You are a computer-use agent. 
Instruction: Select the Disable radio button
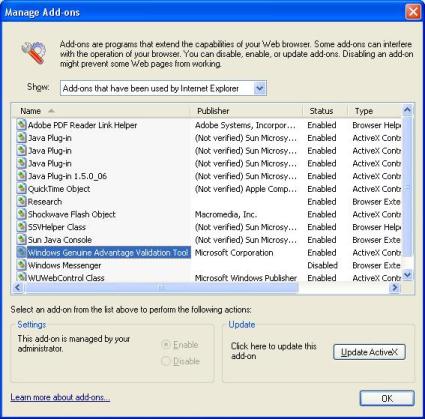(x=166, y=361)
